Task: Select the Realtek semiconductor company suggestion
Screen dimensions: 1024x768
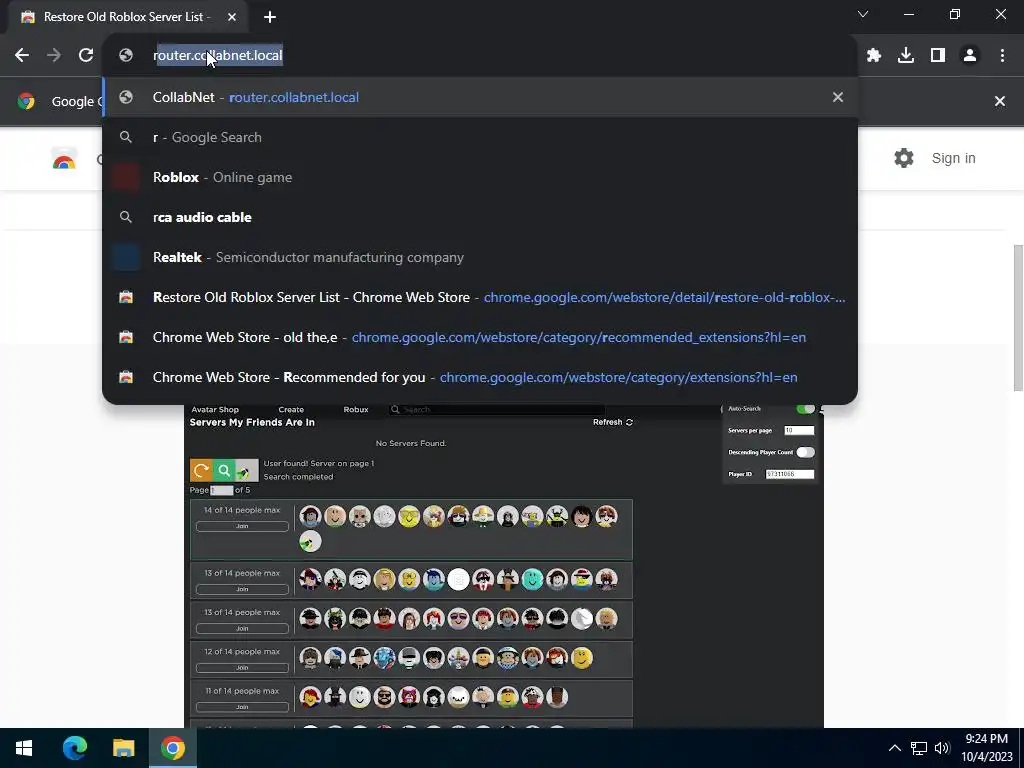Action: click(x=480, y=257)
